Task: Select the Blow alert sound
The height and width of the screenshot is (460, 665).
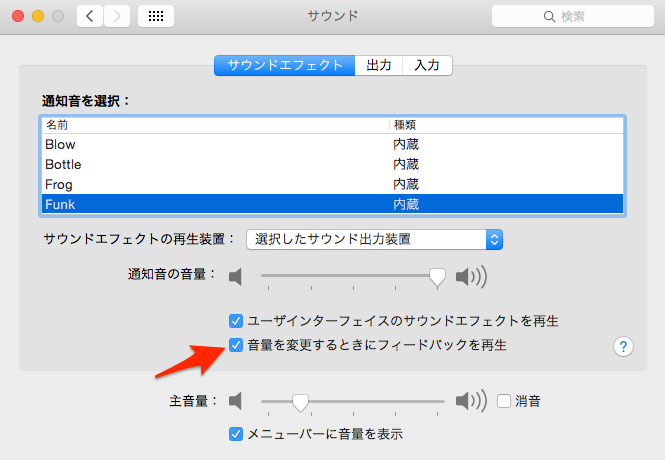Action: coord(332,145)
